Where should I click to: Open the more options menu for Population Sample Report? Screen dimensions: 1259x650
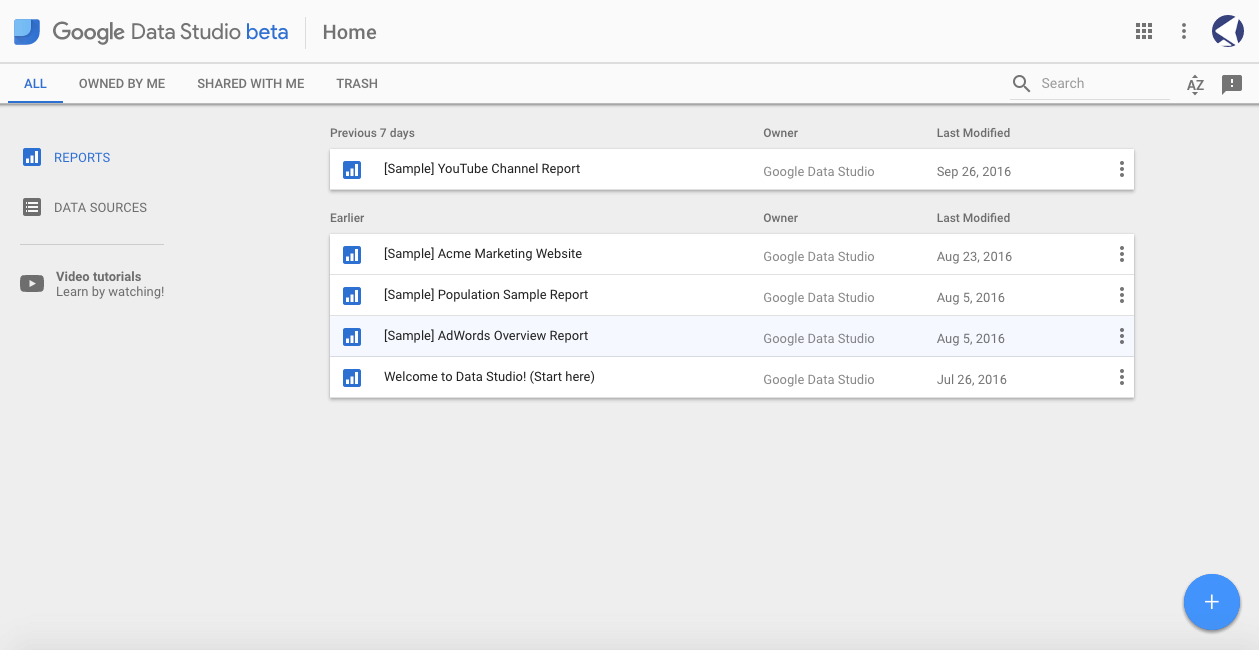[x=1122, y=295]
